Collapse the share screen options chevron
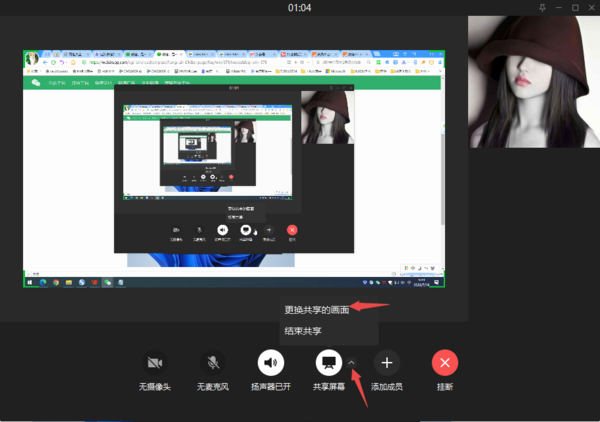600x422 pixels. point(352,362)
